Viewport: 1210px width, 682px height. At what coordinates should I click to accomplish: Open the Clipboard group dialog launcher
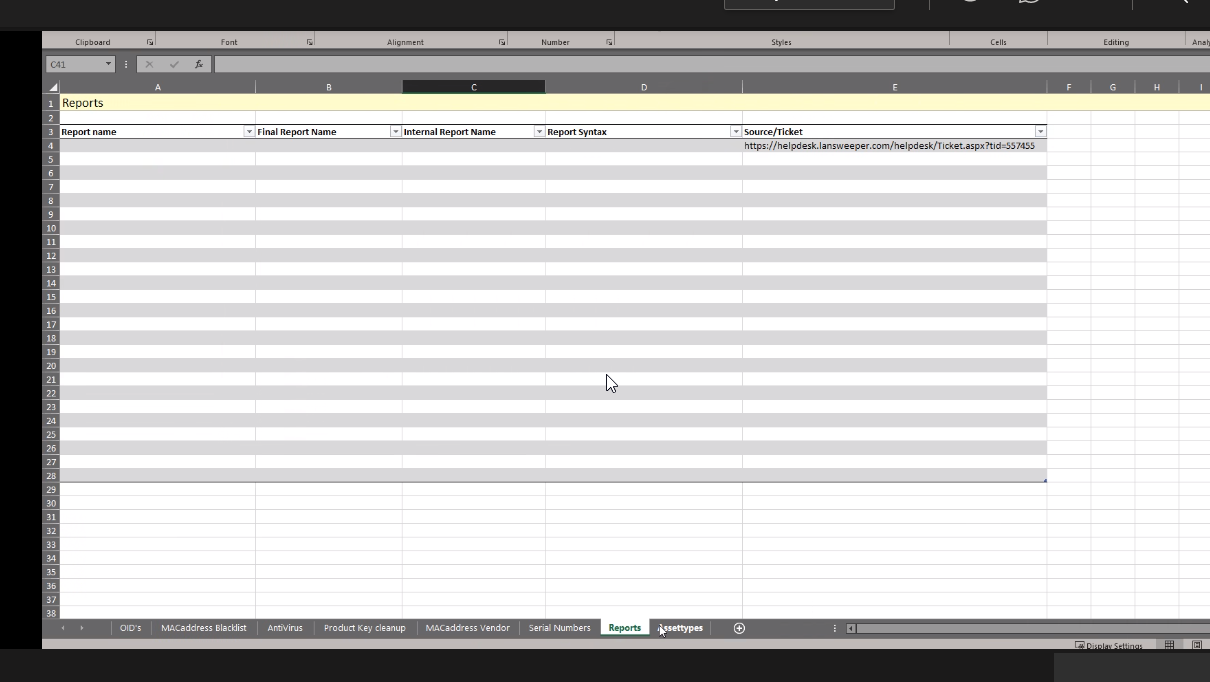[150, 42]
